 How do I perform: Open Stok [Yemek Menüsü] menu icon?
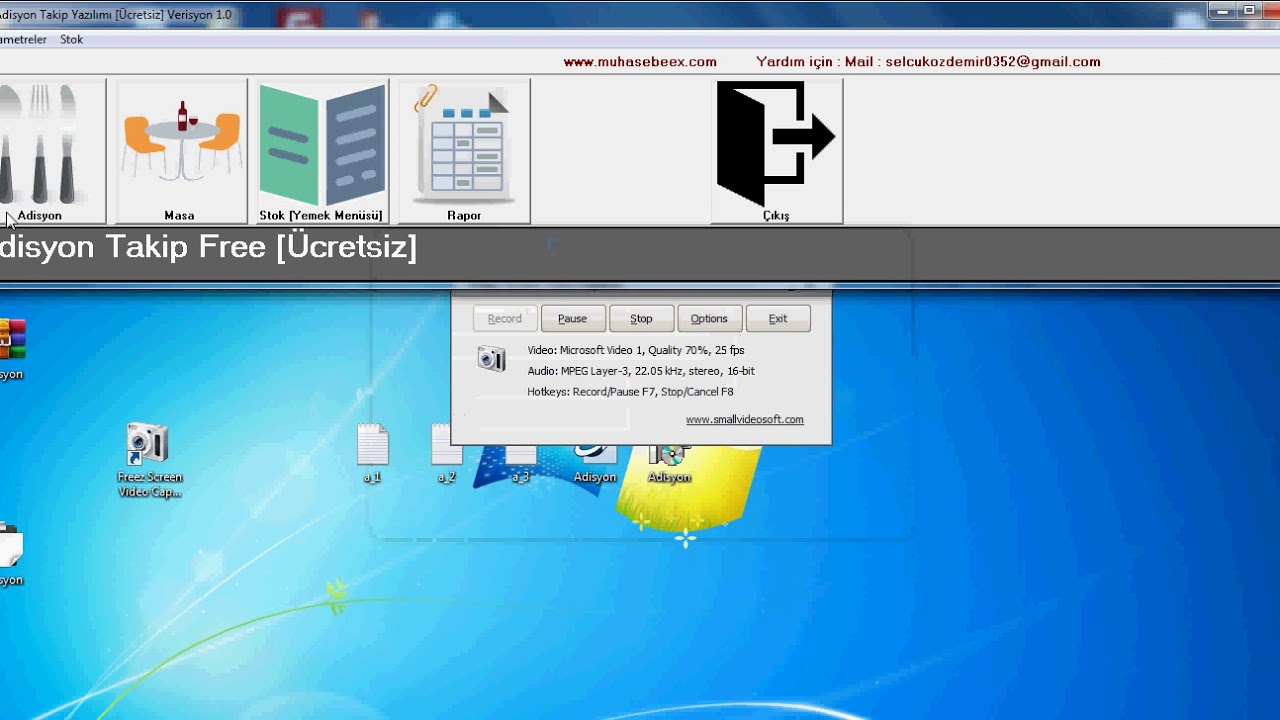(x=322, y=151)
